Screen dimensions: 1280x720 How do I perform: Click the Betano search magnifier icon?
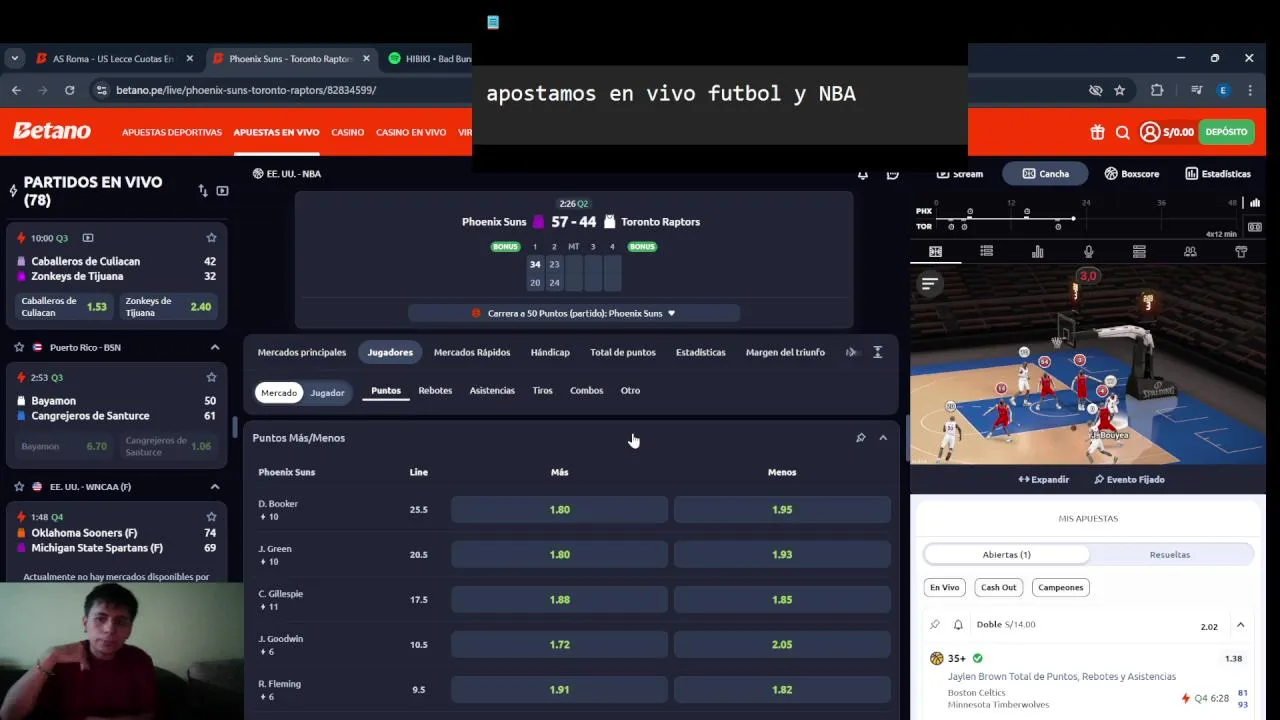pos(1122,132)
